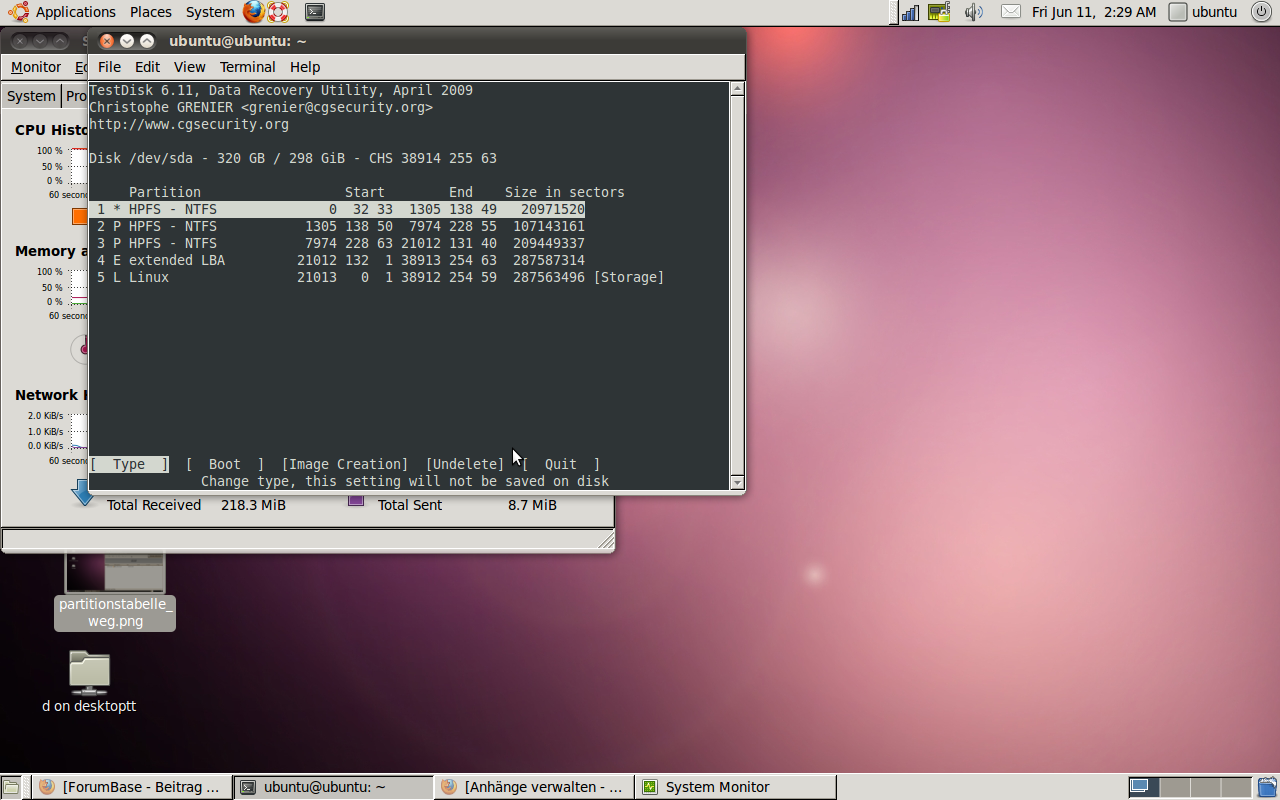Select first workspace in workspace switcher
This screenshot has height=800, width=1280.
click(x=1144, y=787)
